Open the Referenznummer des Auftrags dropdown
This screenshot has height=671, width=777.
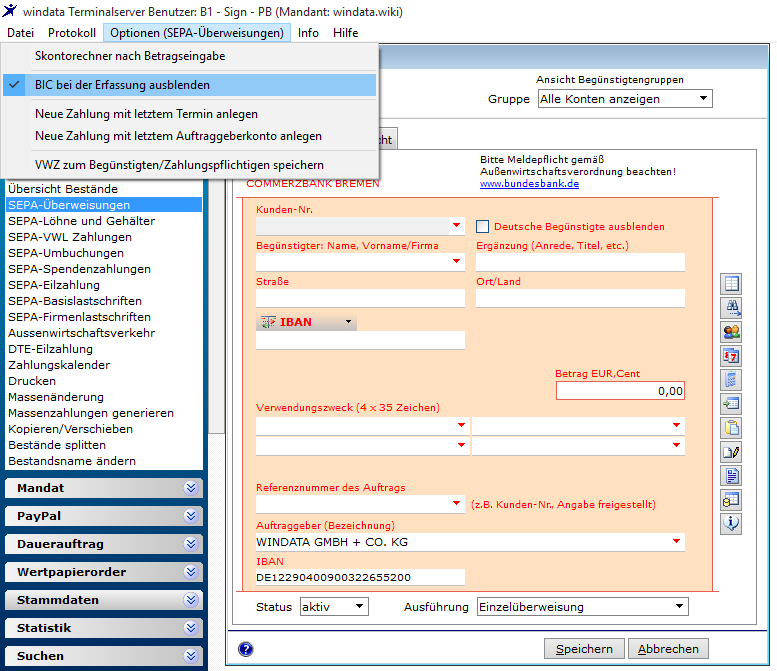click(x=456, y=503)
